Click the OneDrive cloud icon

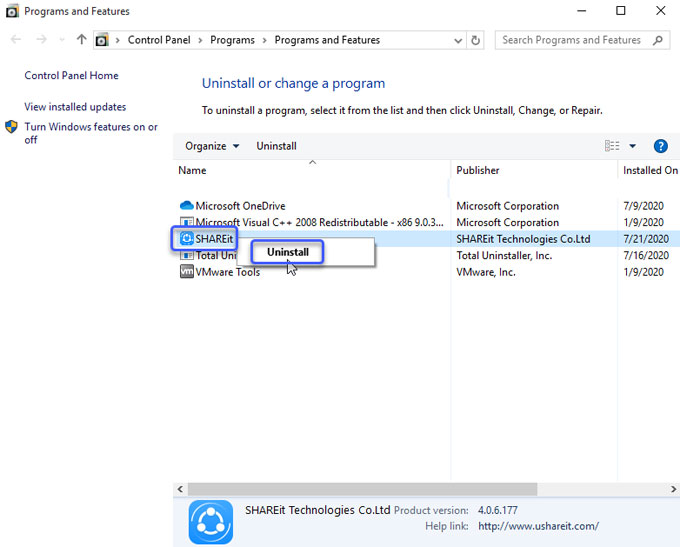coord(186,205)
